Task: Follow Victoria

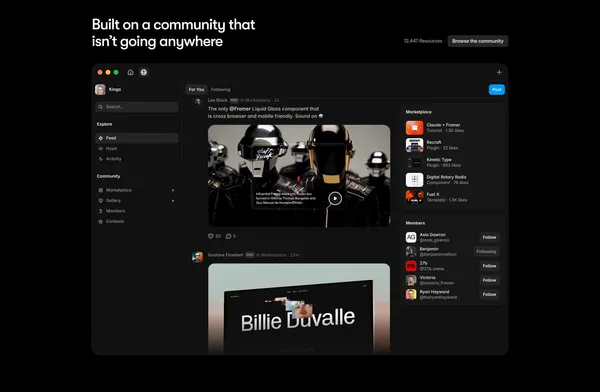Action: point(489,280)
